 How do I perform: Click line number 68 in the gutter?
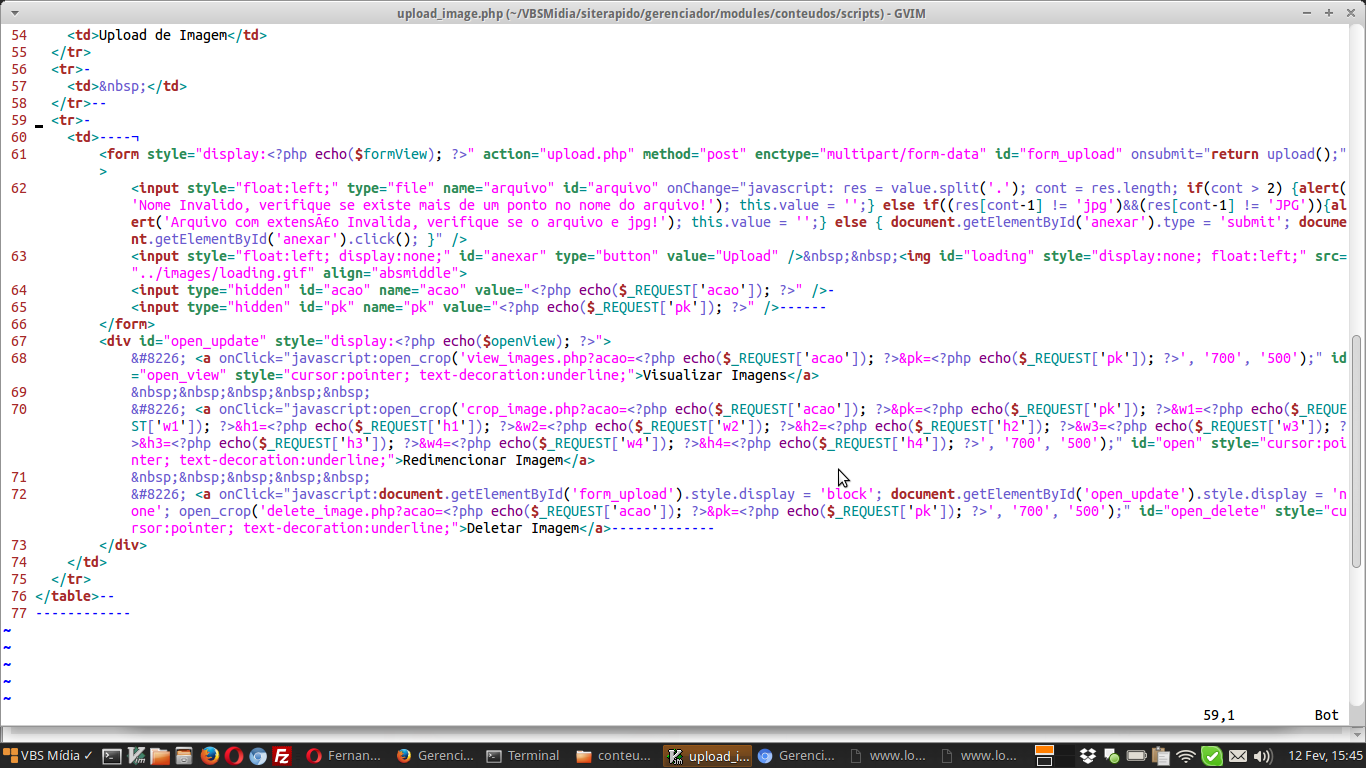[x=19, y=358]
